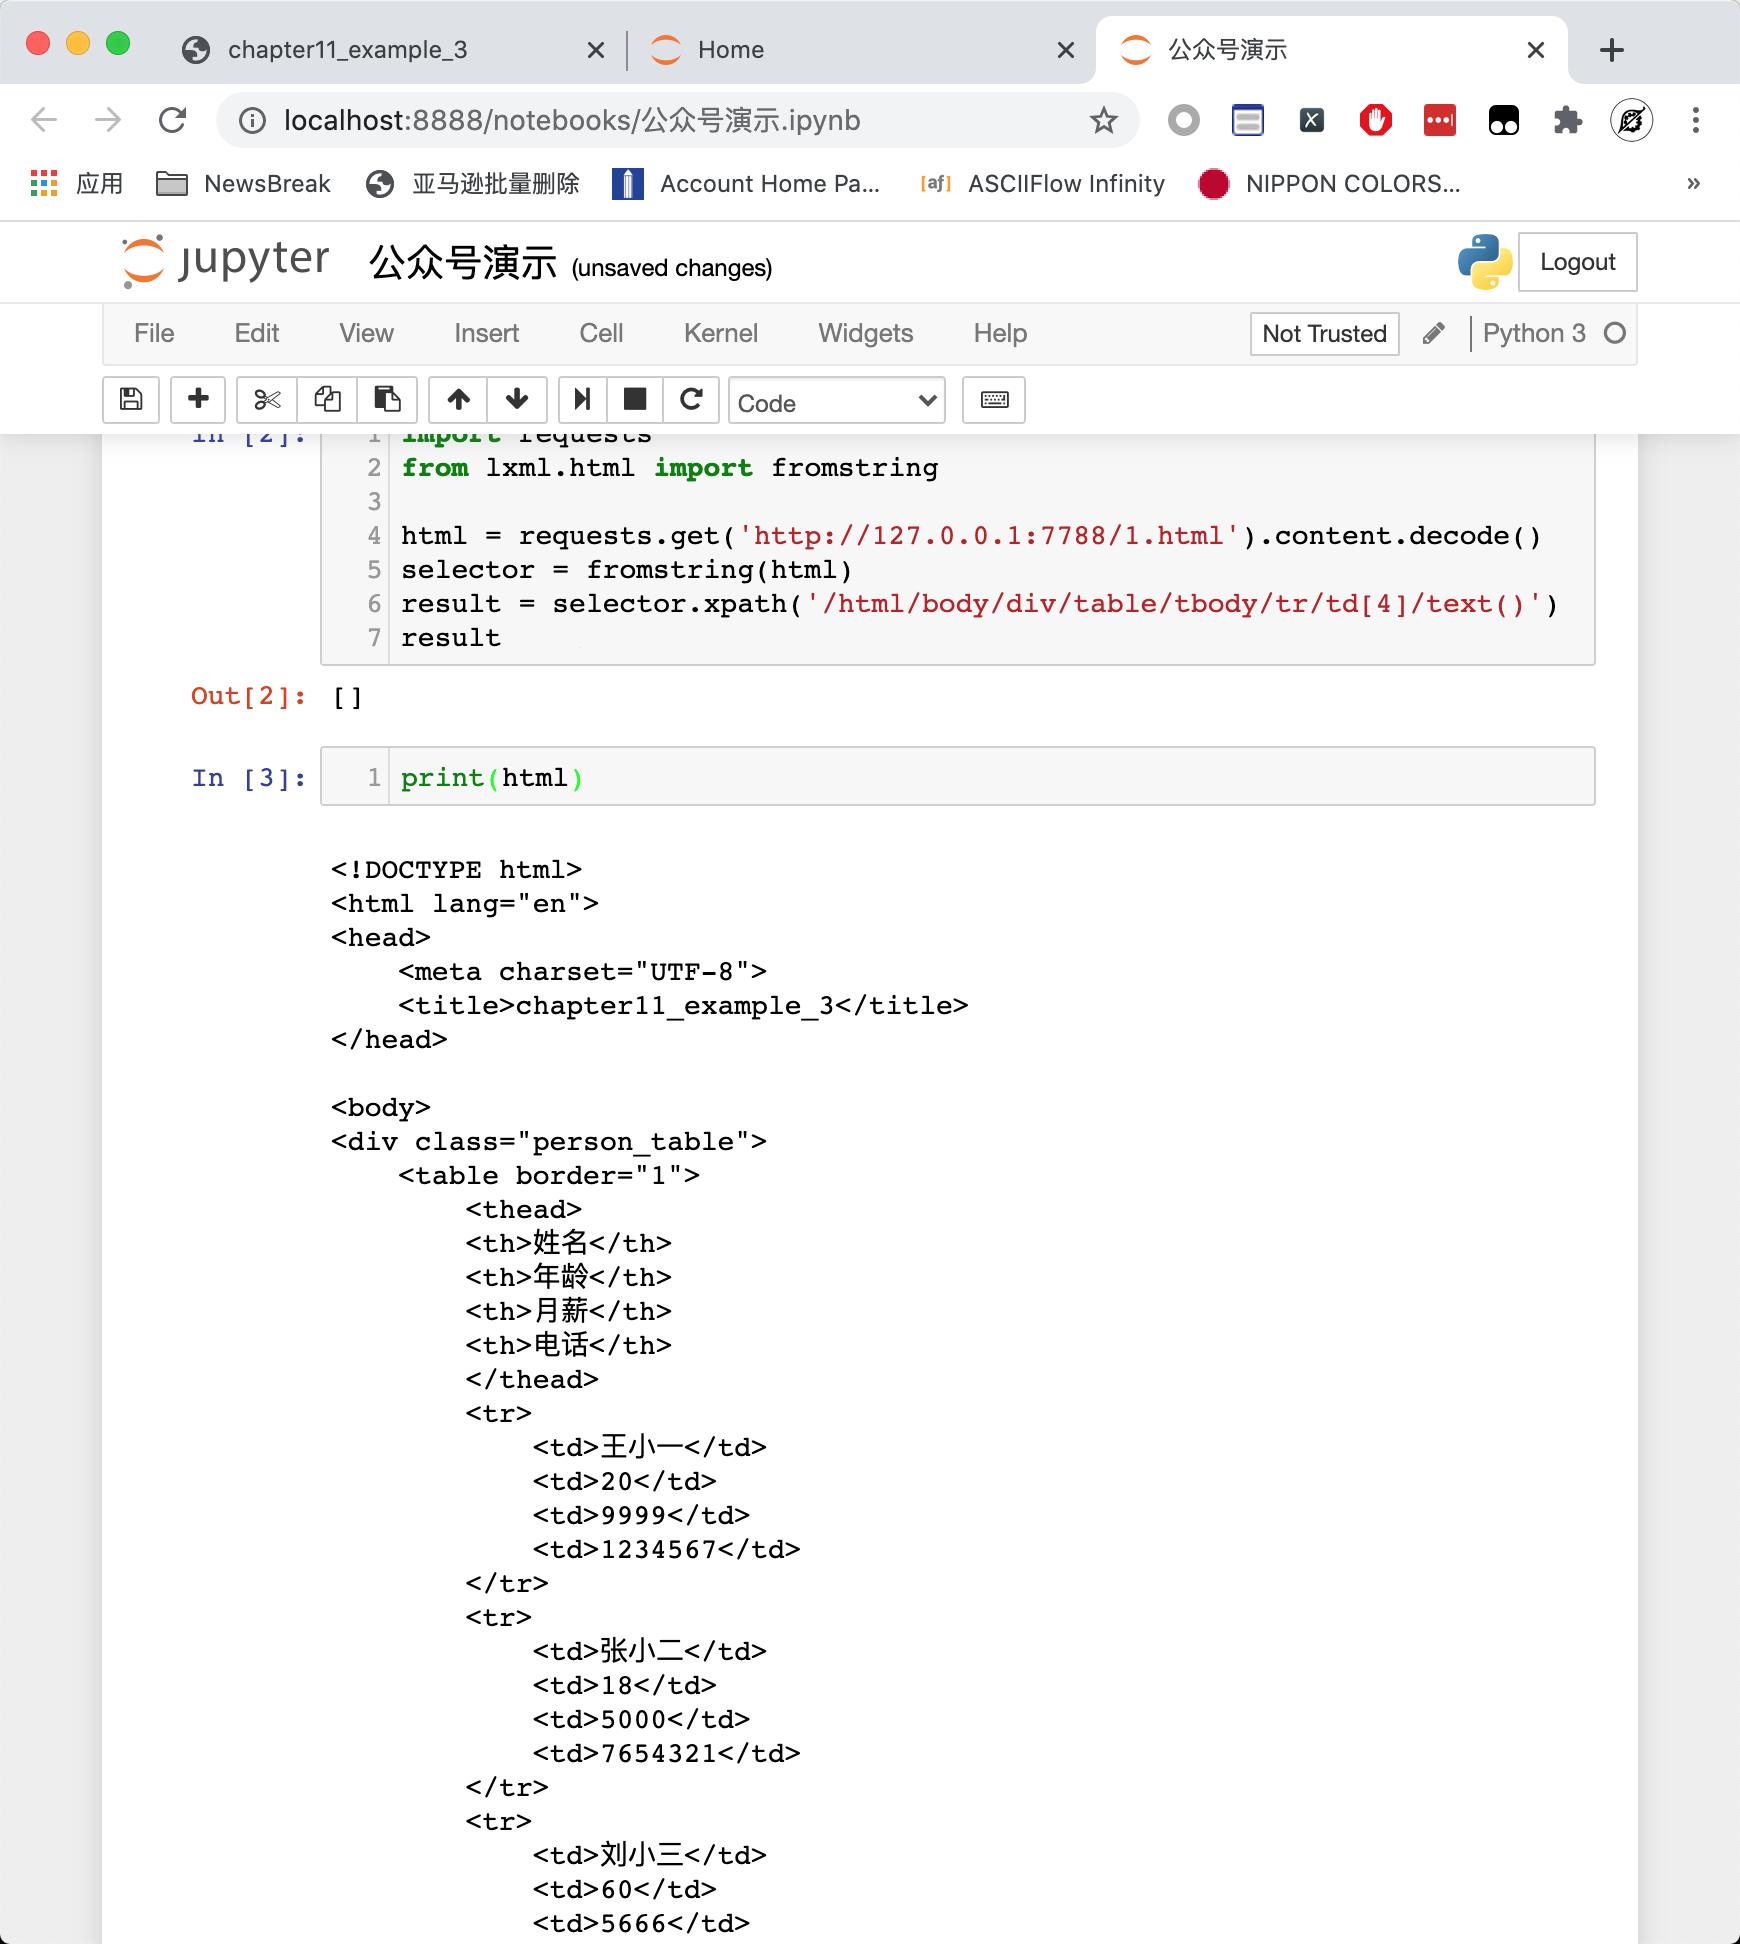This screenshot has width=1740, height=1944.
Task: Insert a new cell below with plus icon
Action: (197, 400)
